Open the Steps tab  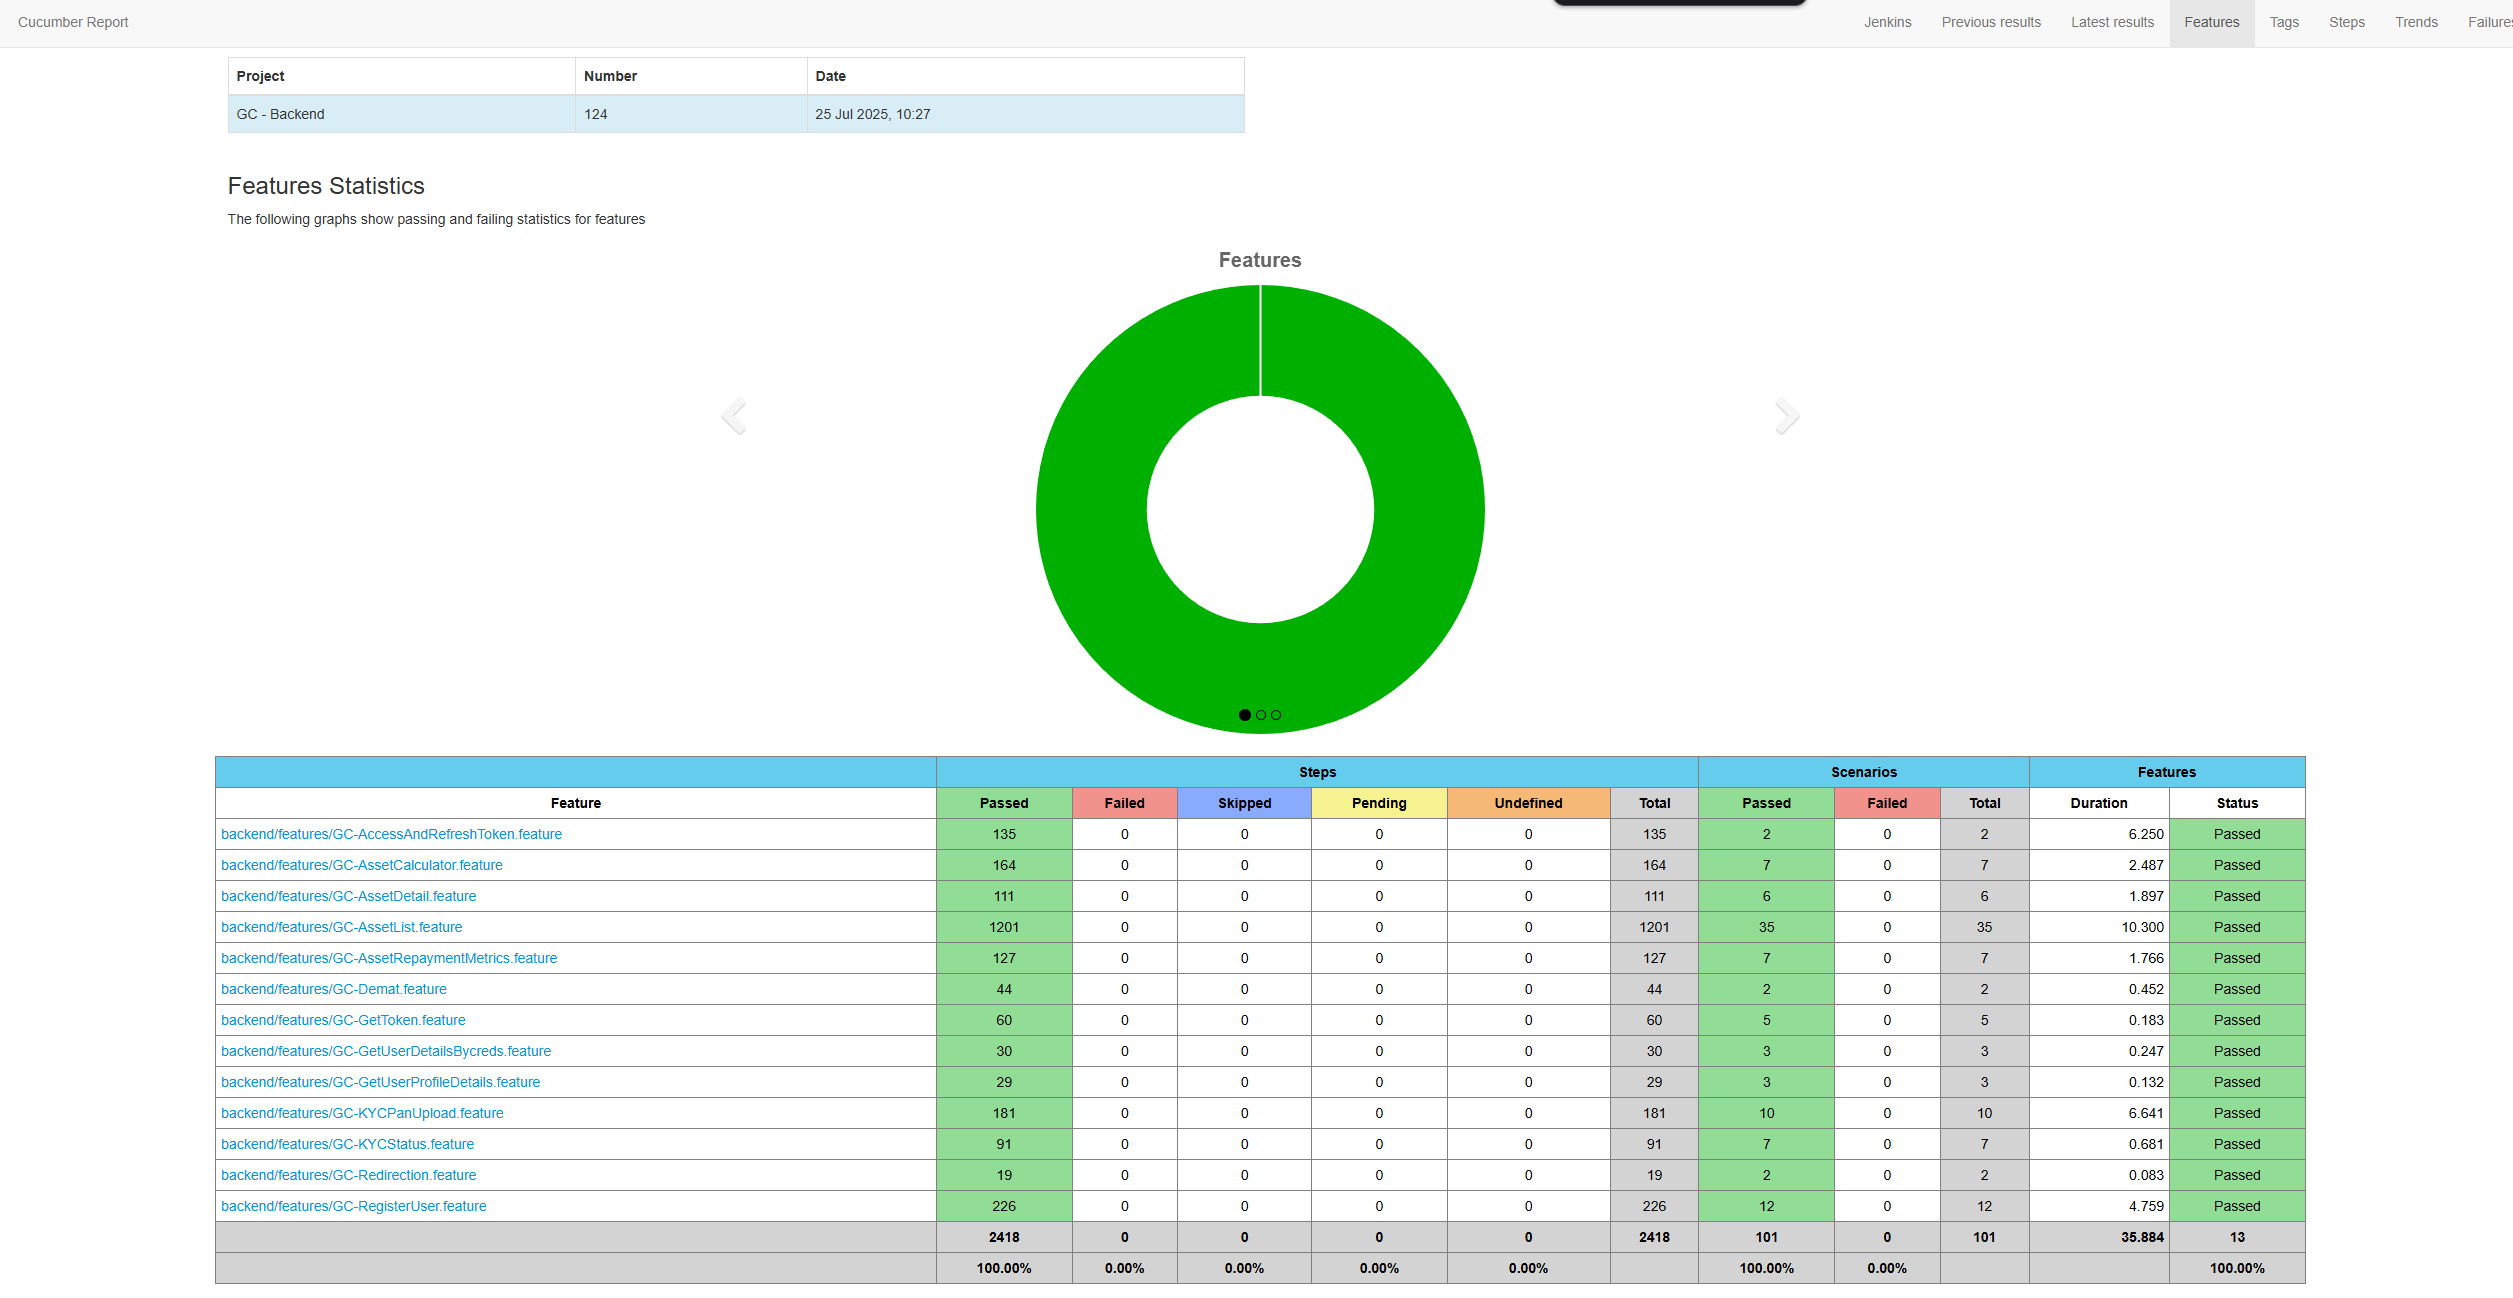point(2346,22)
